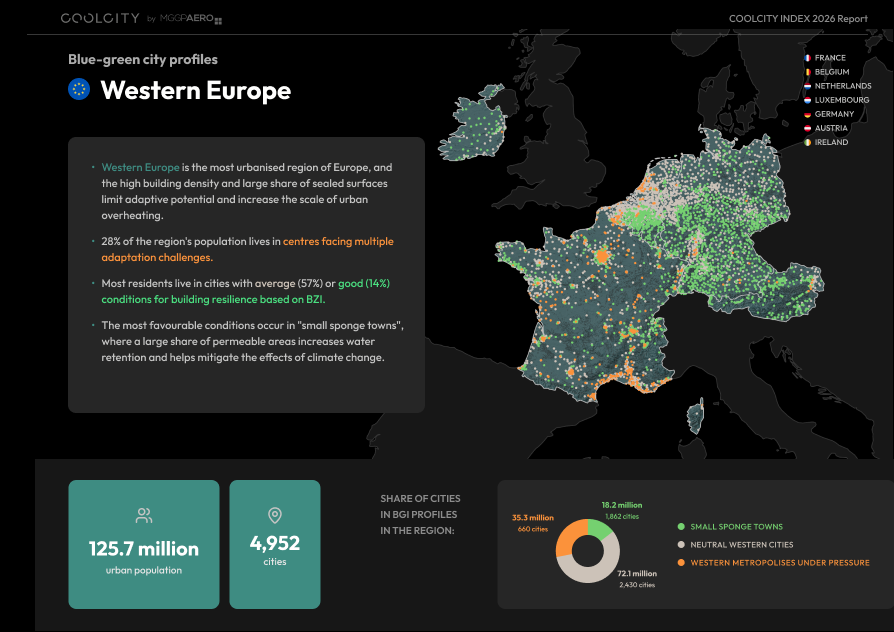Click 'WESTERN METROPOLISES UNDER PRESSURE' legend label
This screenshot has height=632, width=894.
pyautogui.click(x=780, y=562)
